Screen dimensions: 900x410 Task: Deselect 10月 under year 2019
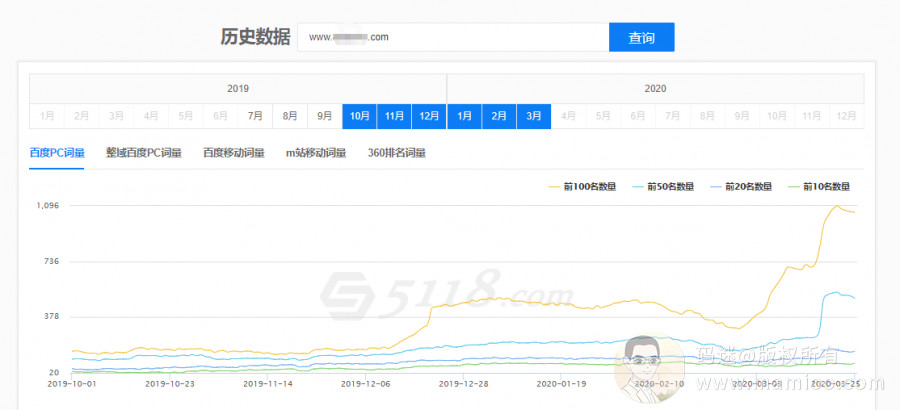point(359,116)
